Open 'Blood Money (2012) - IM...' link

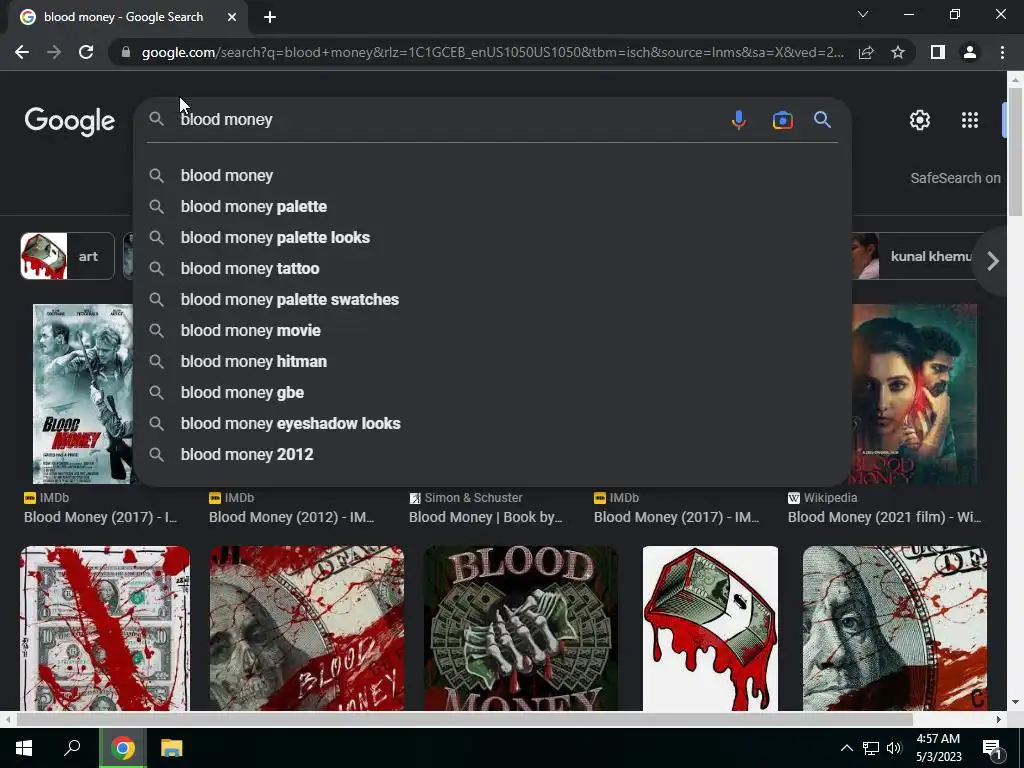coord(291,517)
